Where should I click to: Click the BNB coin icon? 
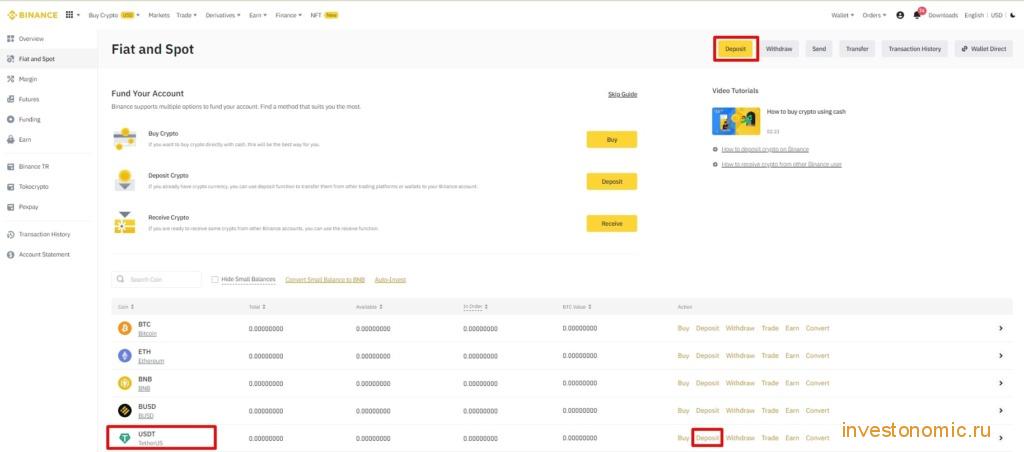pyautogui.click(x=124, y=383)
